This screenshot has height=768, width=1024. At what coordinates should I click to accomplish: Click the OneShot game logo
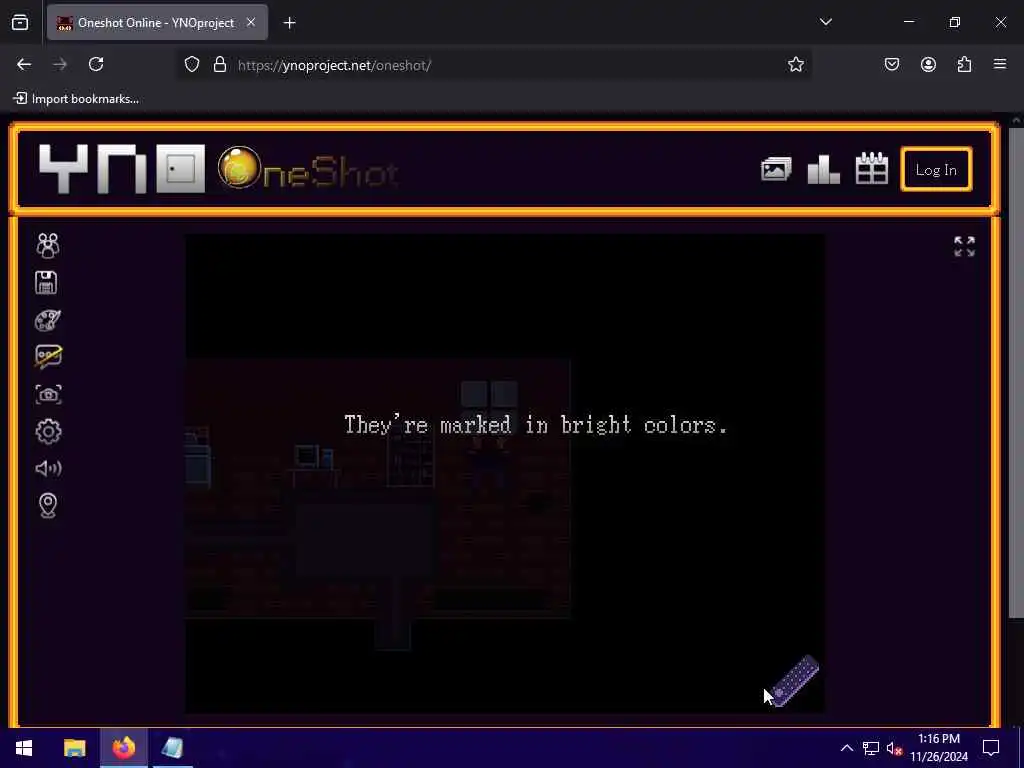click(308, 169)
